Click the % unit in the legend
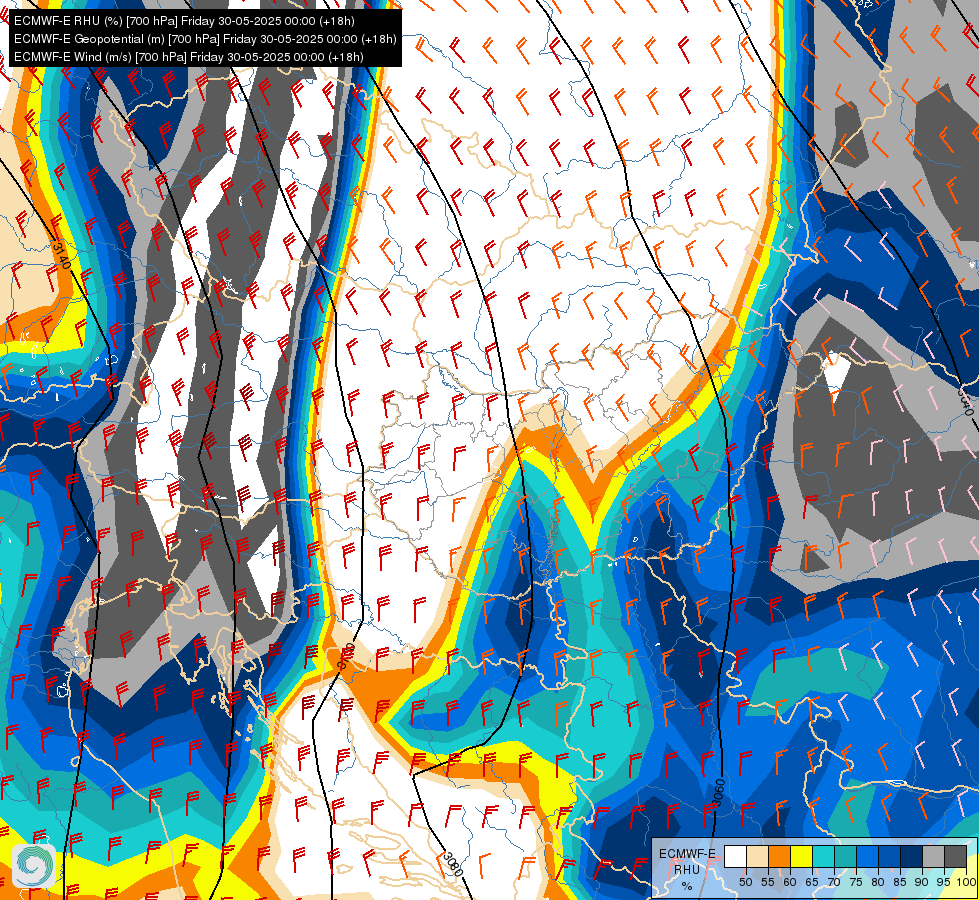This screenshot has width=979, height=900. point(687,886)
